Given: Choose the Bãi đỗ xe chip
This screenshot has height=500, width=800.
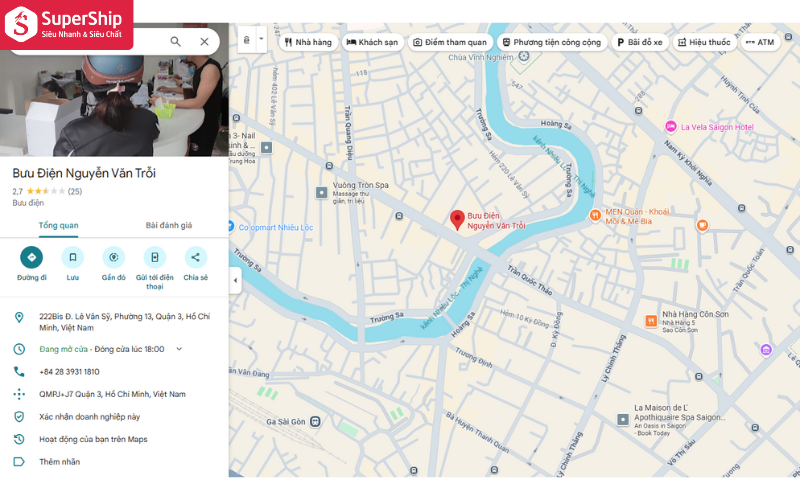Looking at the screenshot, I should click(x=640, y=42).
